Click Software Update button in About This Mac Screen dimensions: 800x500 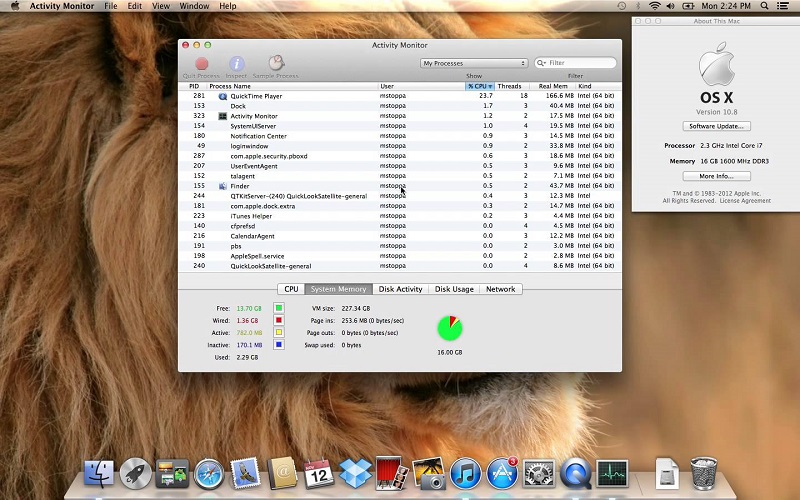pyautogui.click(x=717, y=126)
